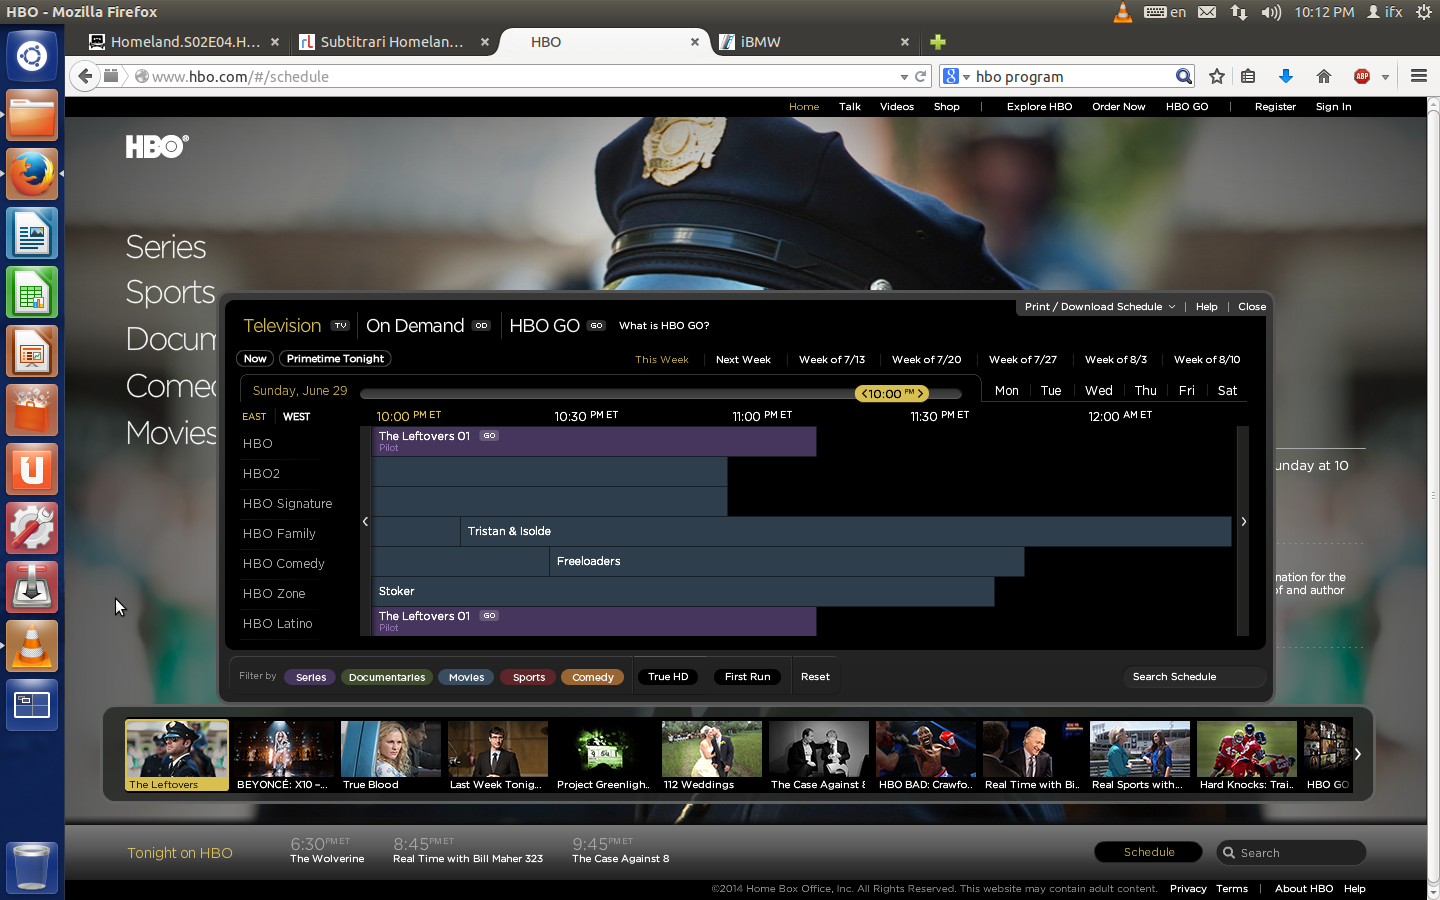Toggle the Series filter

coord(311,677)
